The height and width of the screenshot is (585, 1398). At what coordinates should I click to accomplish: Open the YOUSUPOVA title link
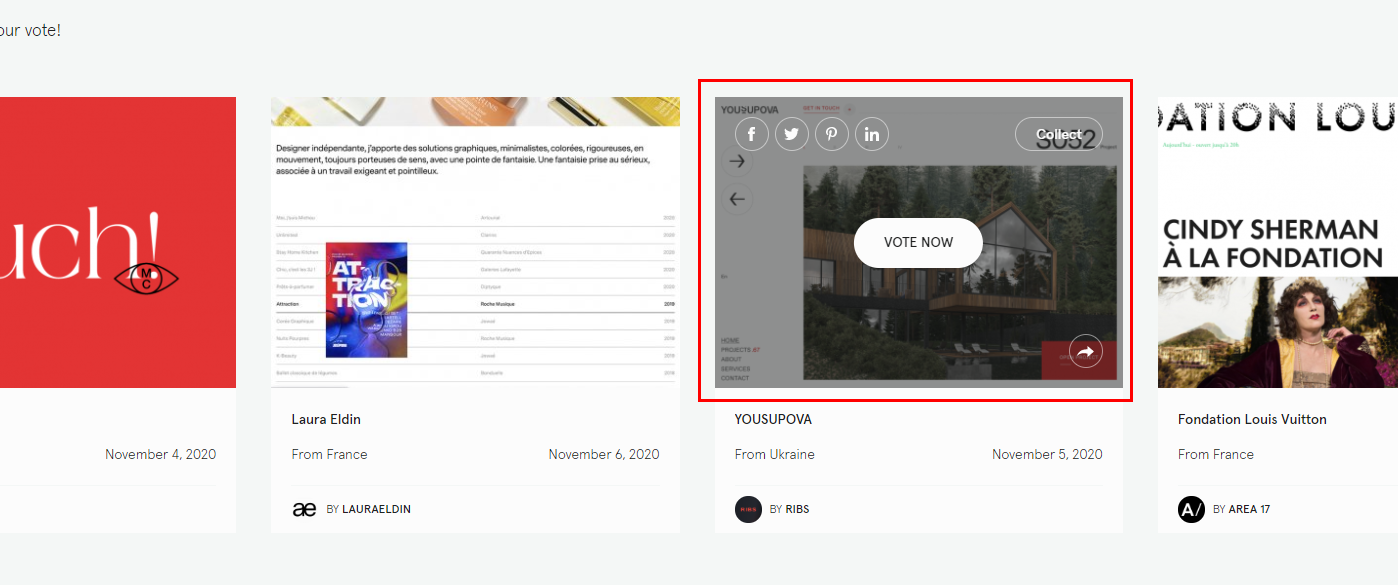point(773,419)
